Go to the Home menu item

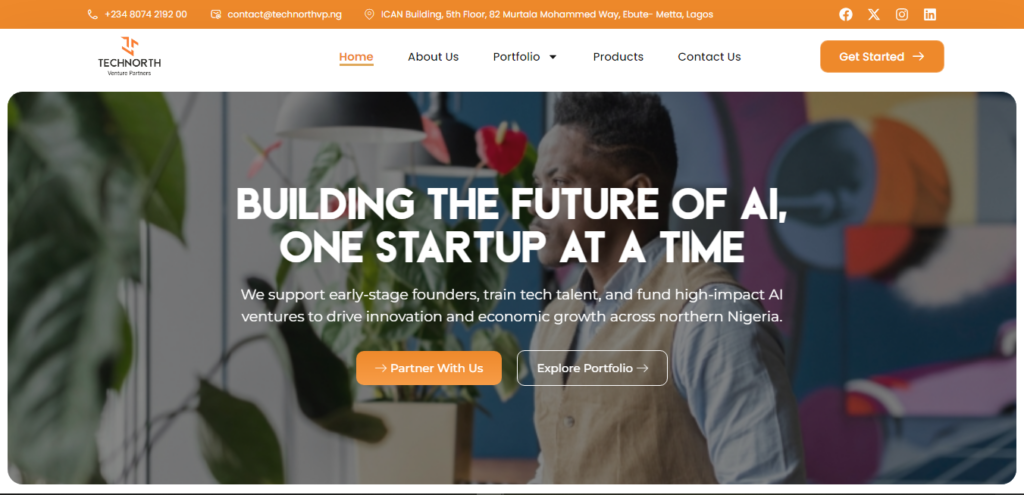point(356,57)
